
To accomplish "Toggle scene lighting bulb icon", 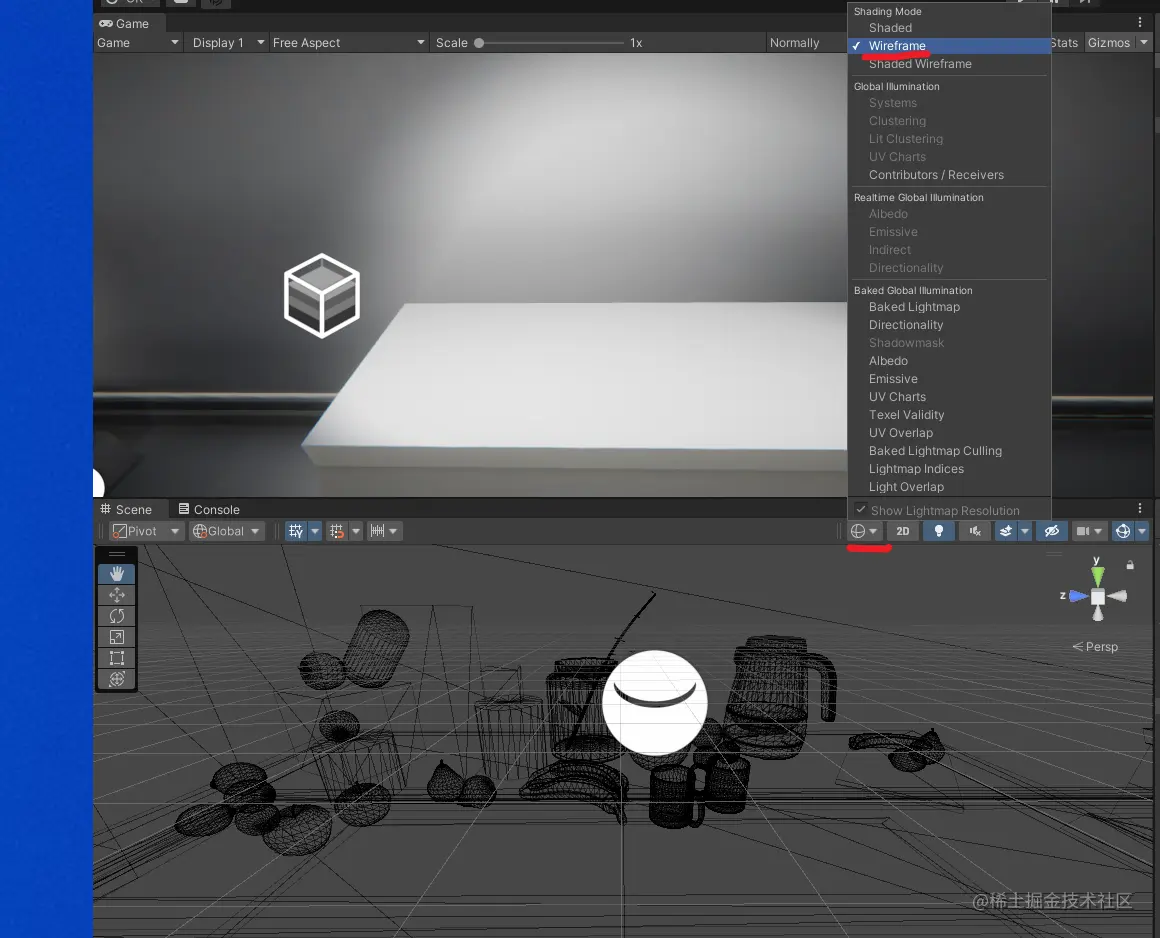I will coord(939,531).
